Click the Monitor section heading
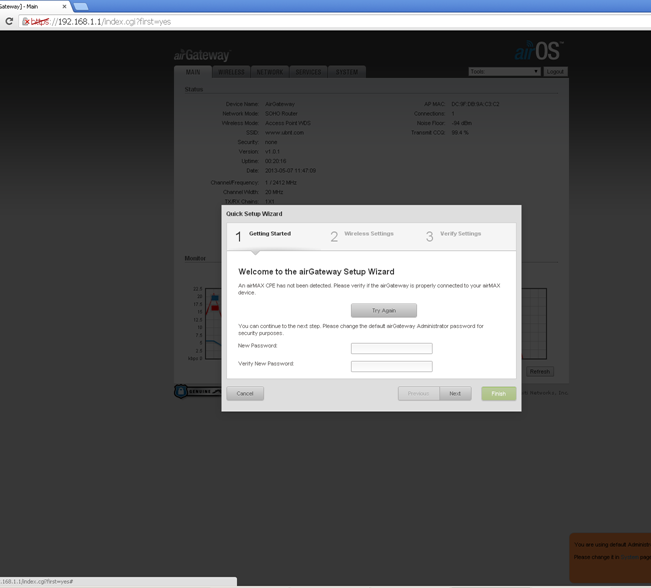The height and width of the screenshot is (588, 651). 195,258
